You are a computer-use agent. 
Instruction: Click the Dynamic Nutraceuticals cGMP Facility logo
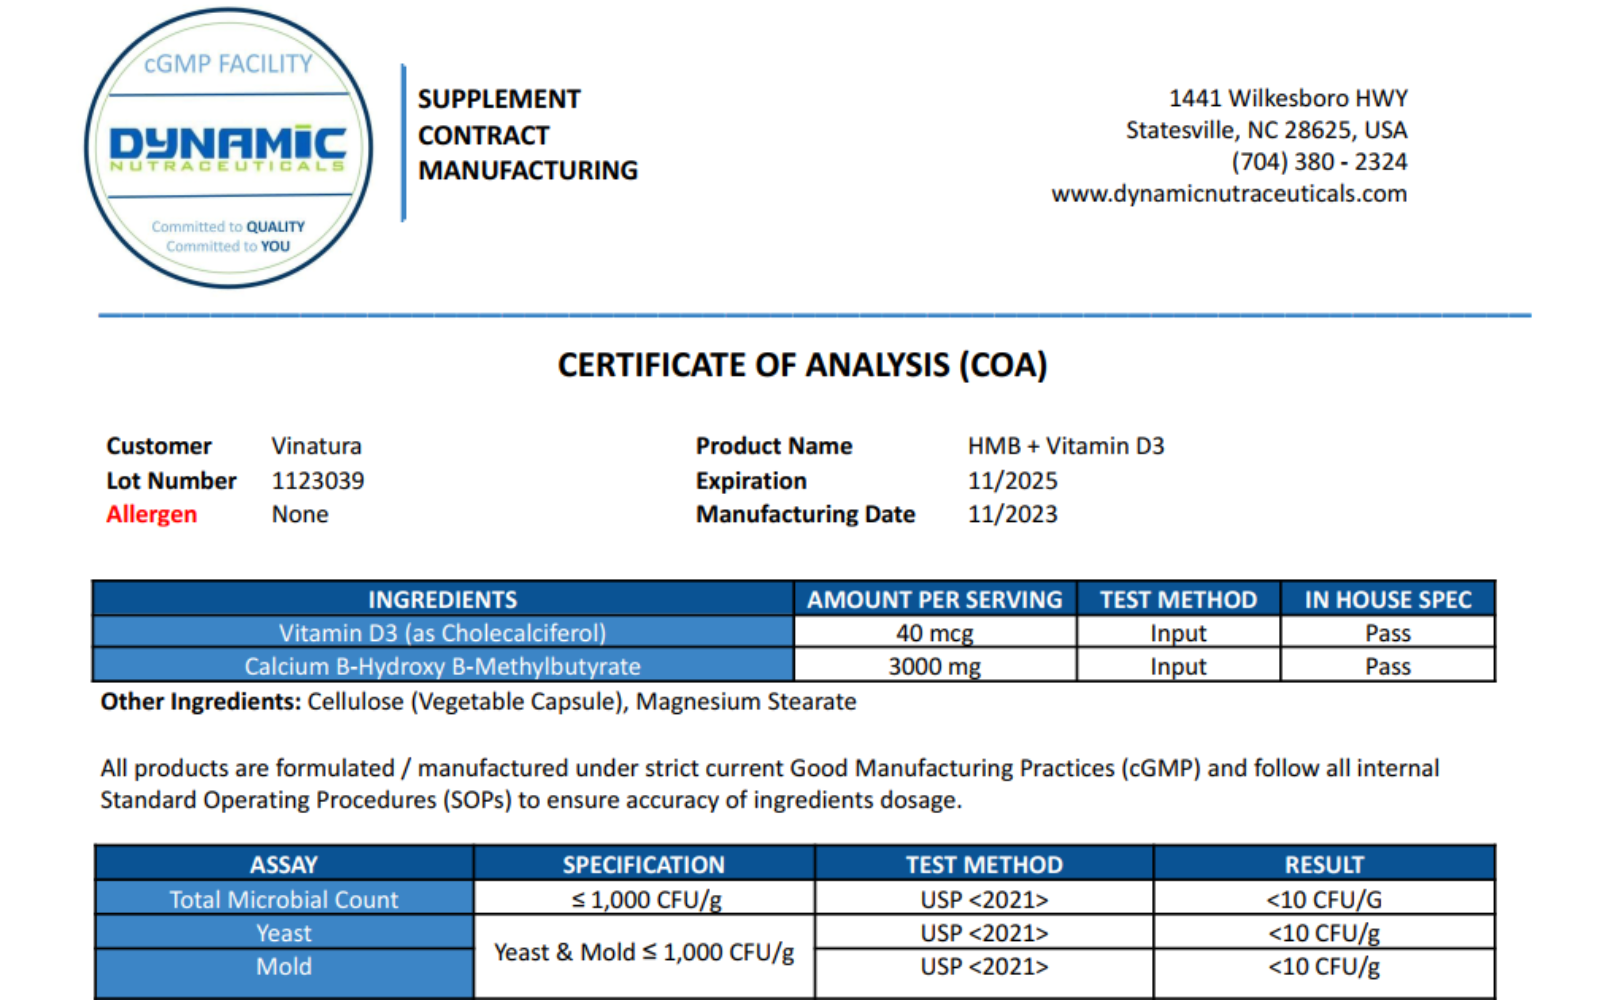(229, 149)
